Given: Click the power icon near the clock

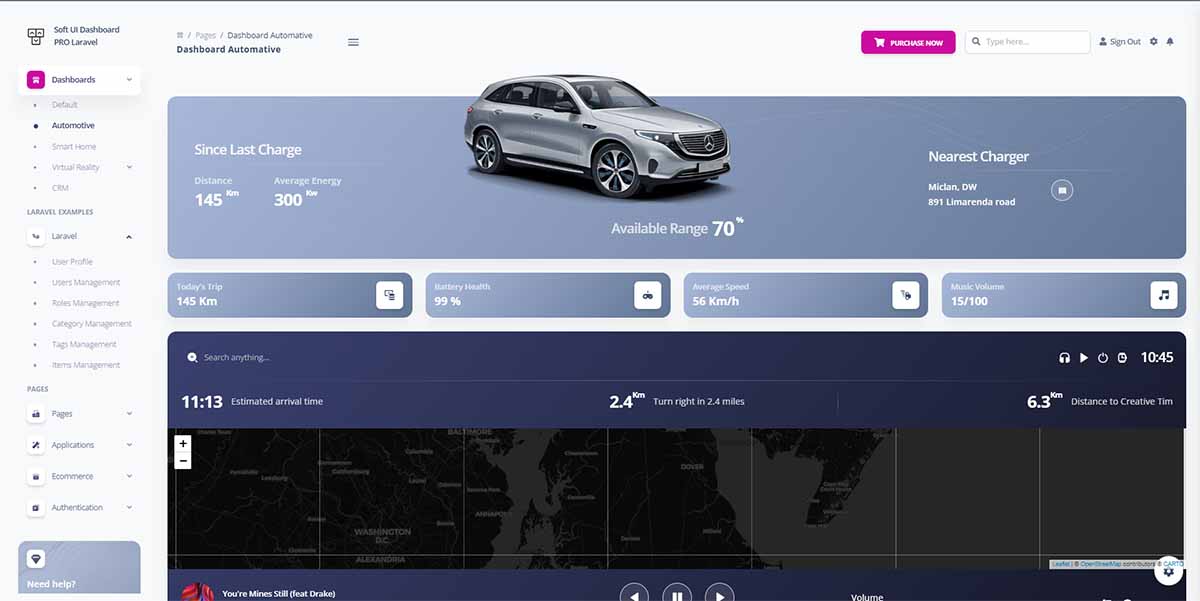Looking at the screenshot, I should pos(1103,357).
